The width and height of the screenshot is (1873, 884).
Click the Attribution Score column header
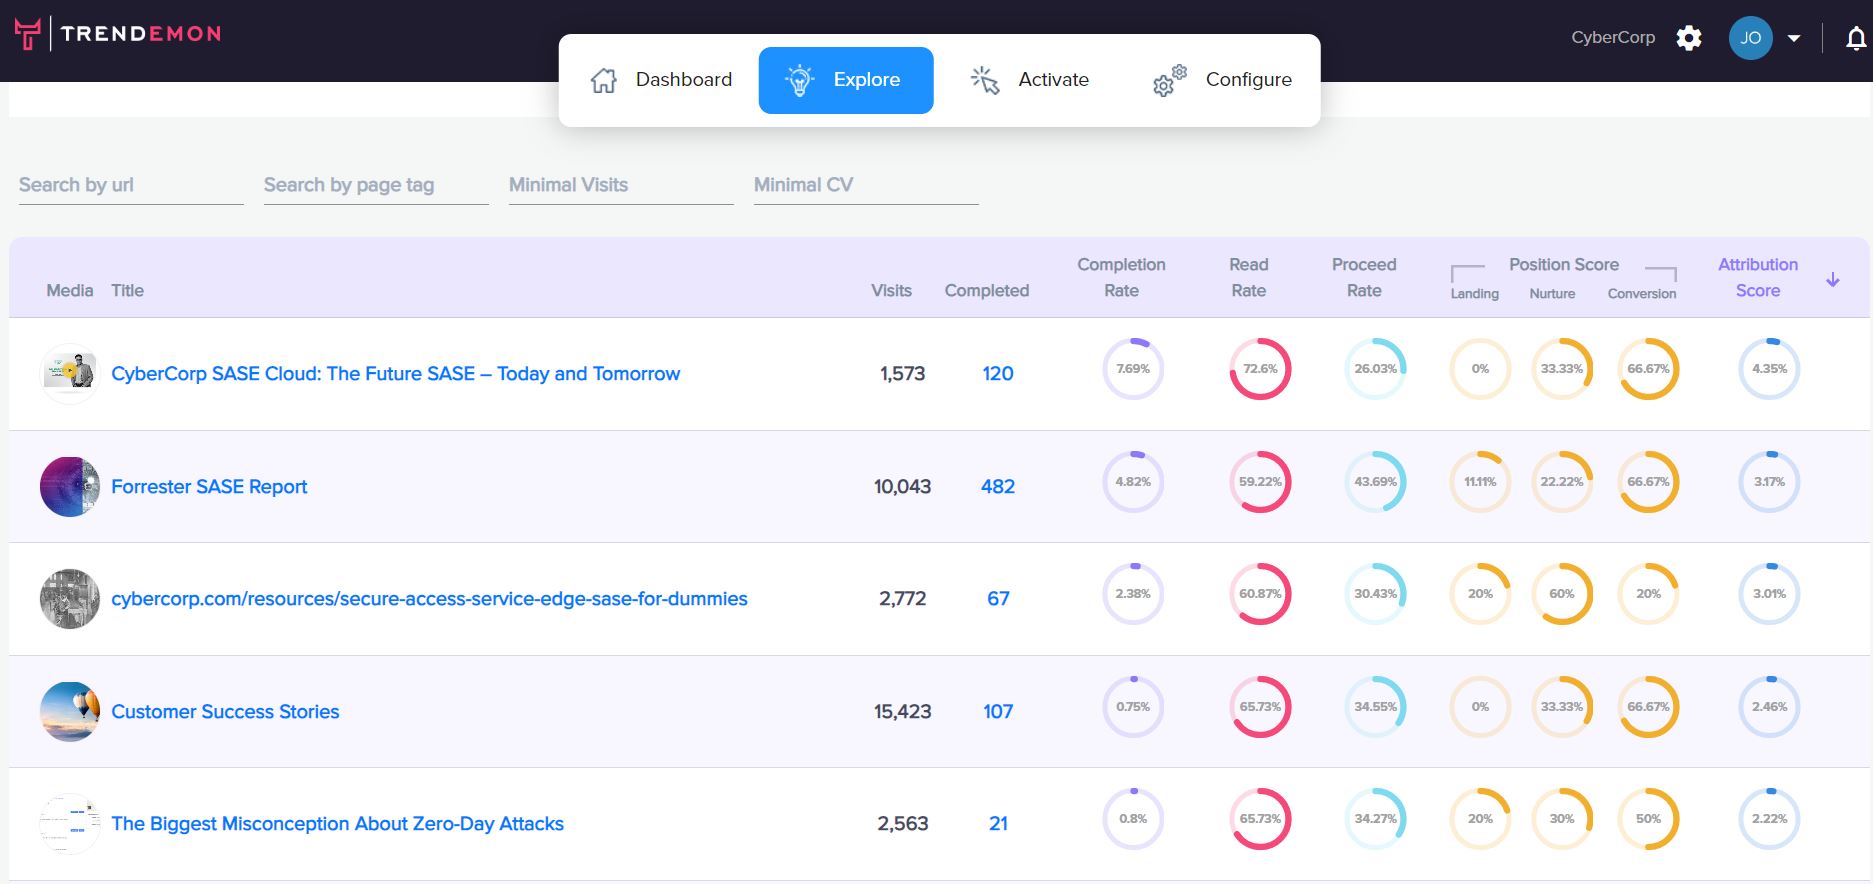1758,277
